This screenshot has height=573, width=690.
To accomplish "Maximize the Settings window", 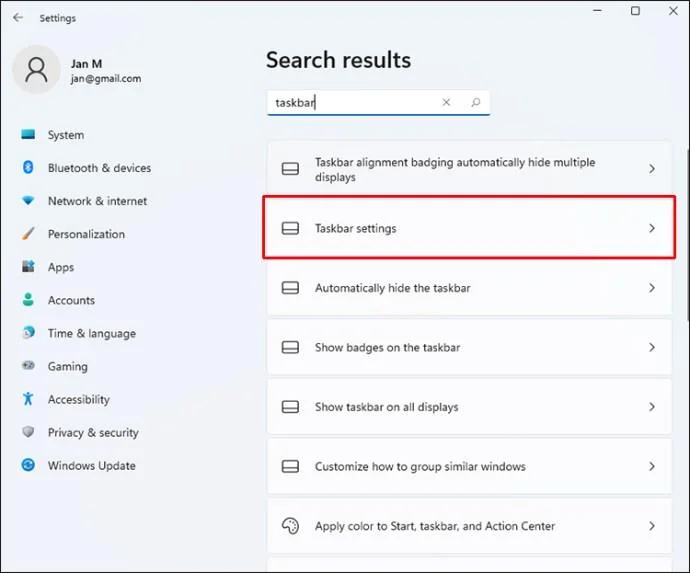I will click(635, 11).
